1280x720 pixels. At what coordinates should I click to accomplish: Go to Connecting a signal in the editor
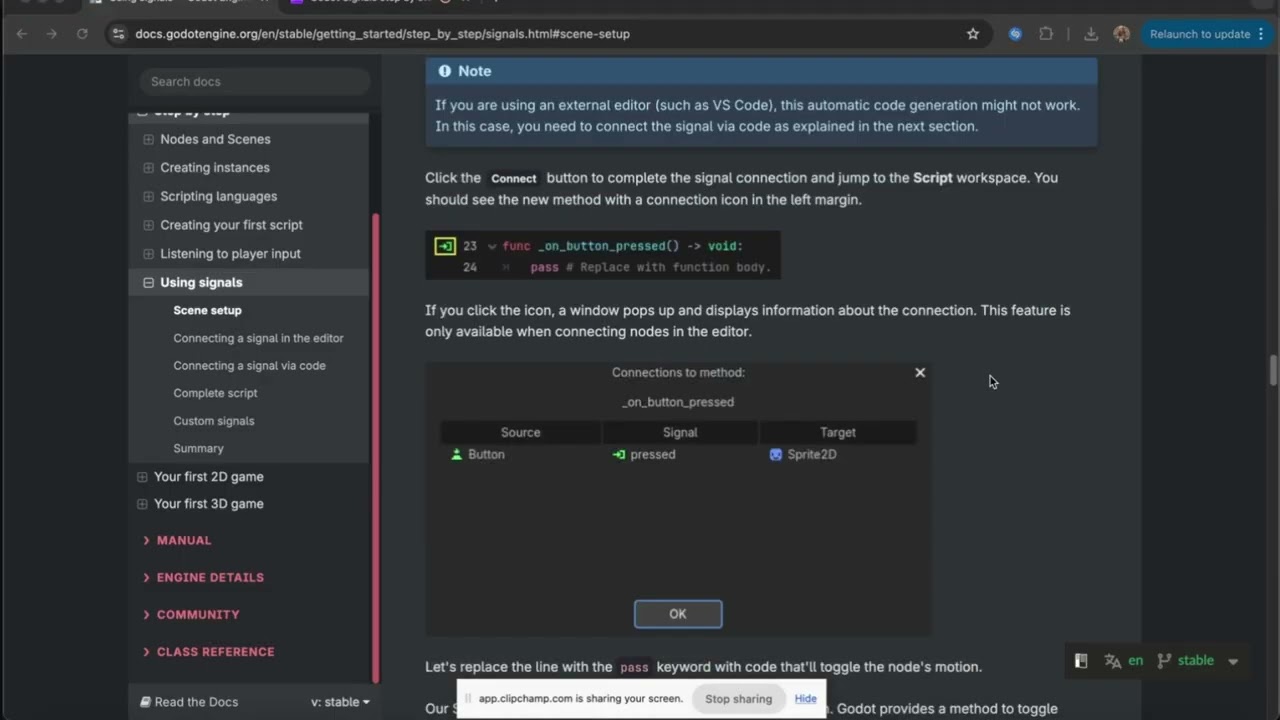click(258, 338)
